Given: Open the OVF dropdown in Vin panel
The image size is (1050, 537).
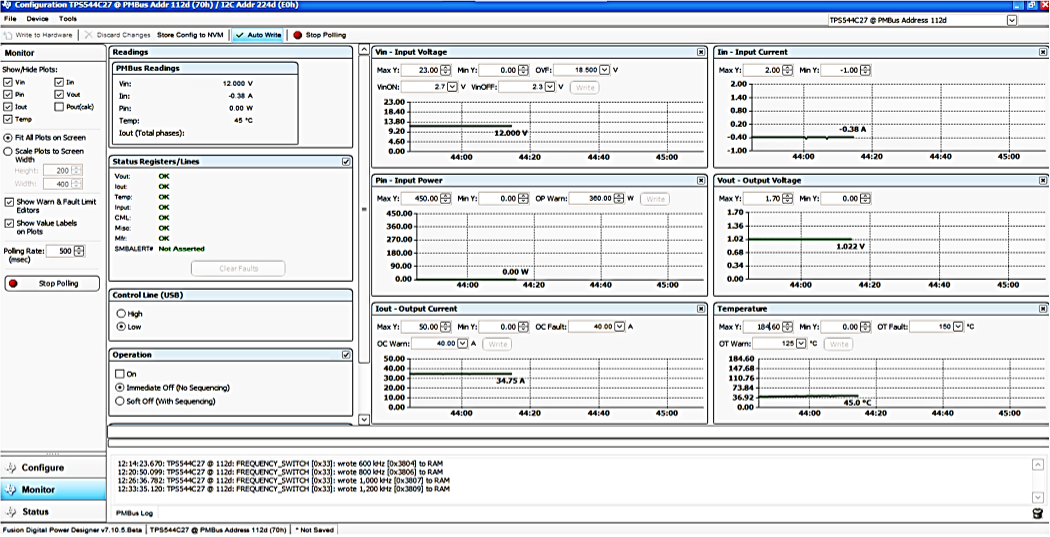Looking at the screenshot, I should (x=604, y=70).
